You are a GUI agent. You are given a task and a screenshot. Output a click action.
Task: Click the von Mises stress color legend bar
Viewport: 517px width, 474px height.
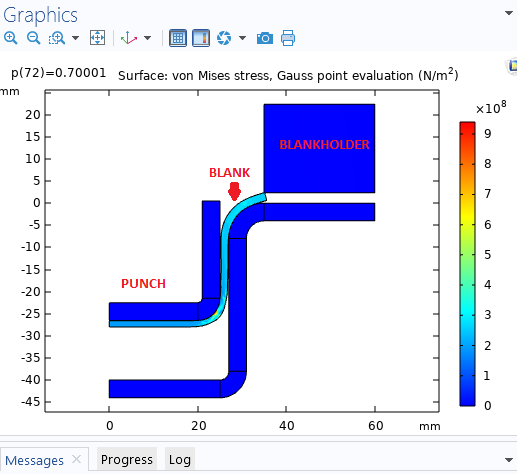point(467,264)
